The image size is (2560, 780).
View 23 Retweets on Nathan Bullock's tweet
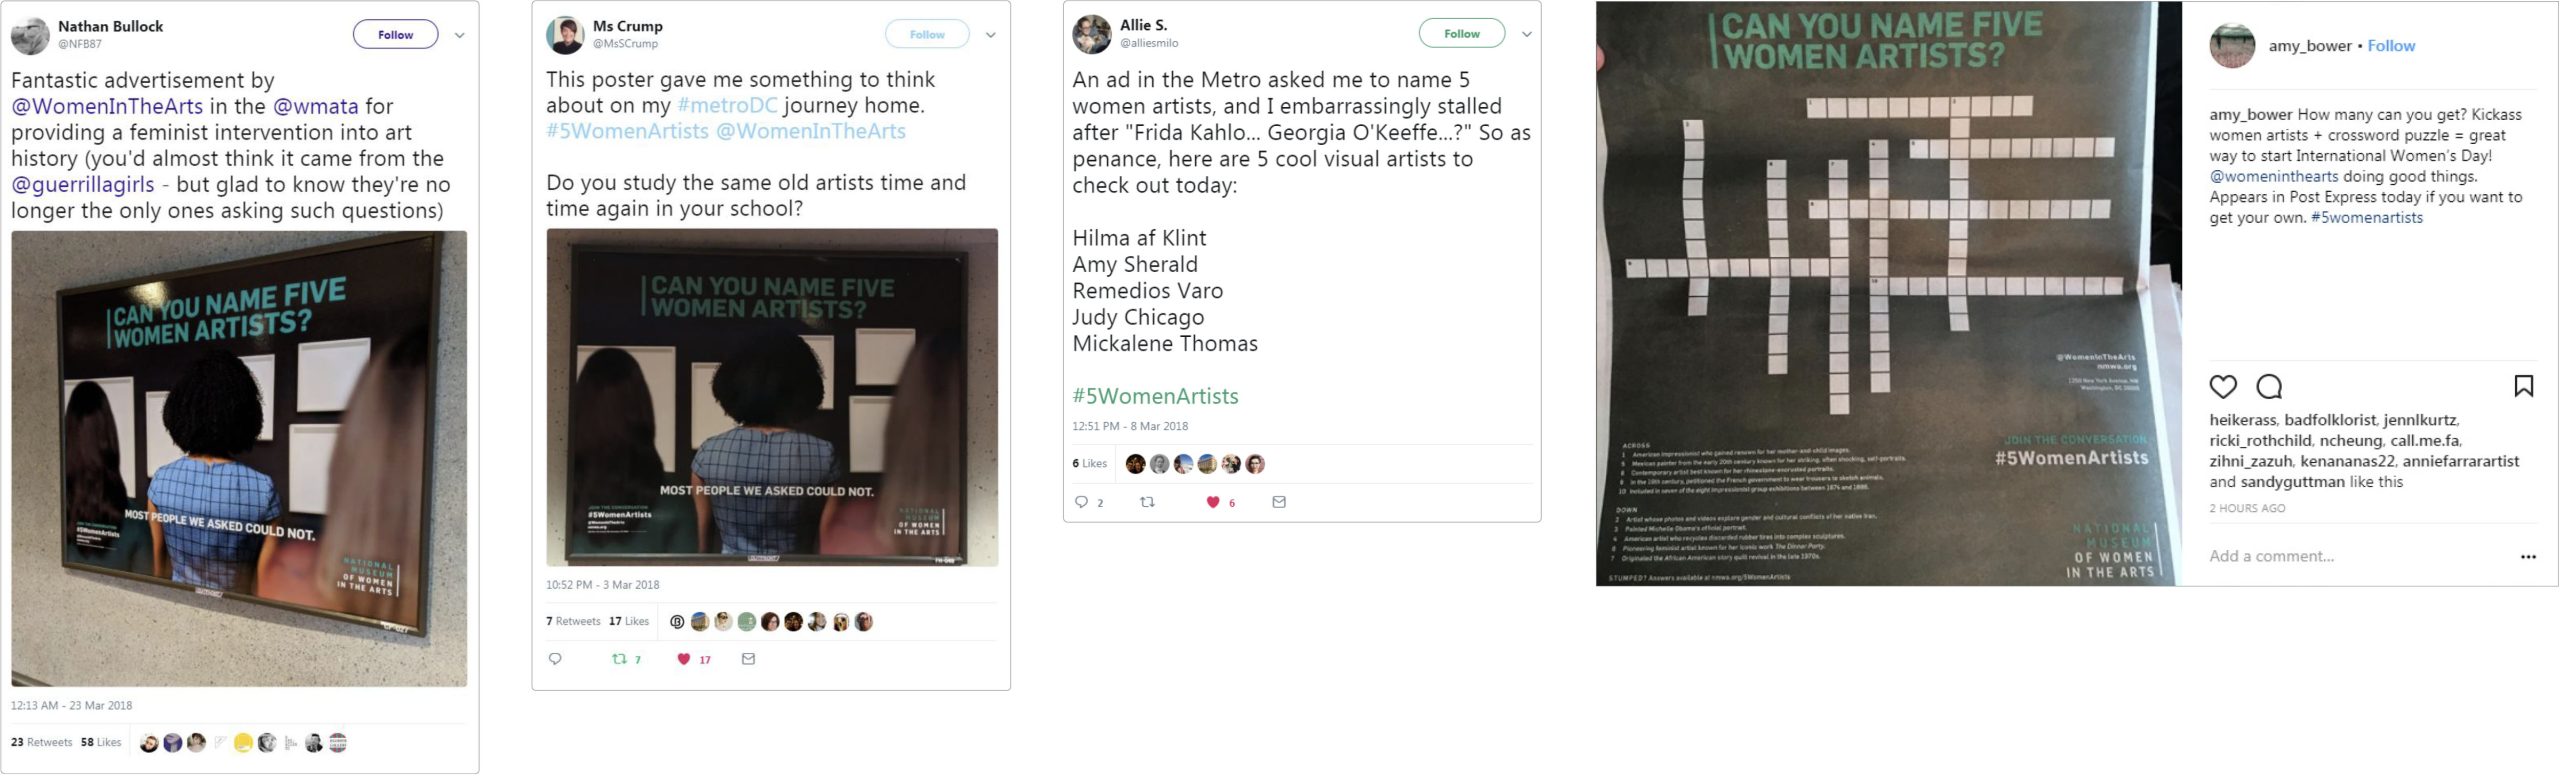pyautogui.click(x=42, y=742)
